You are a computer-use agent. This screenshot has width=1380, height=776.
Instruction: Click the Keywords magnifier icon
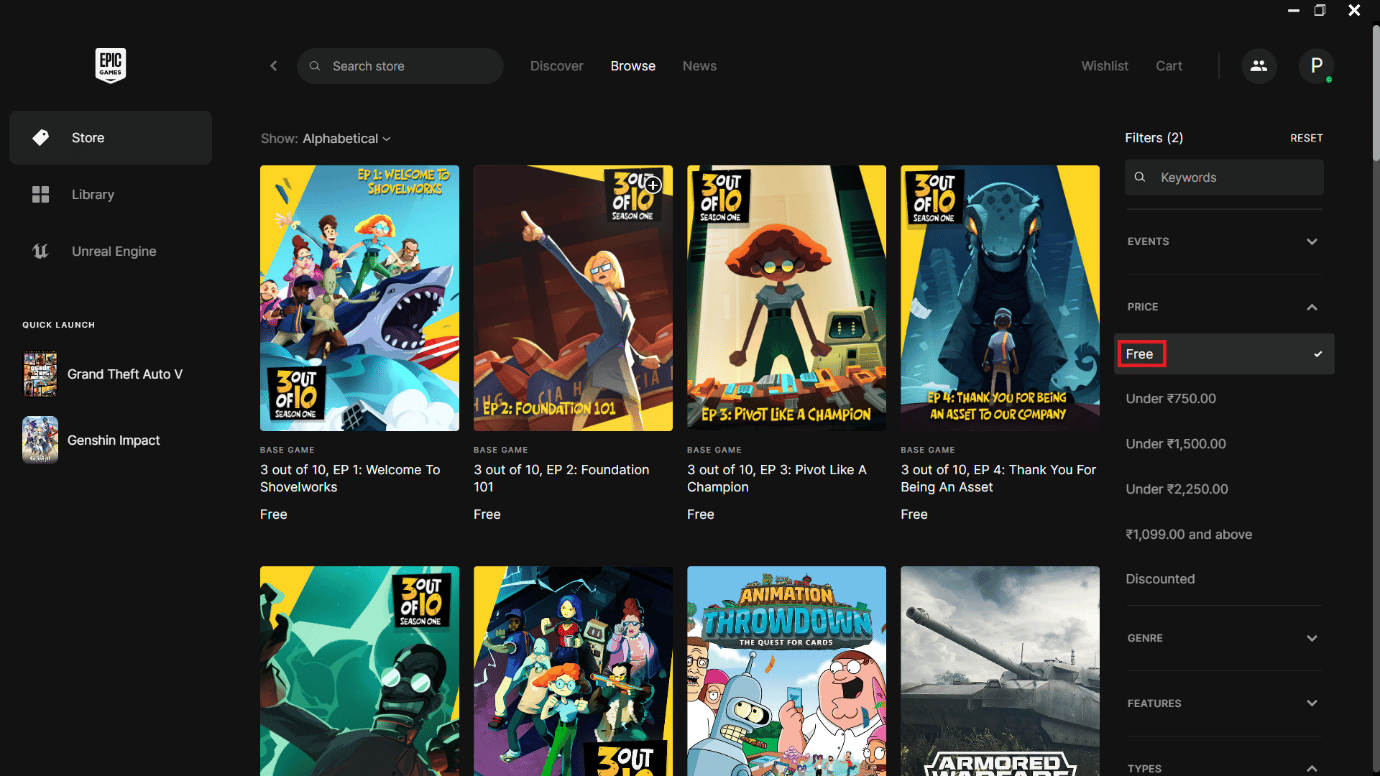(x=1140, y=178)
